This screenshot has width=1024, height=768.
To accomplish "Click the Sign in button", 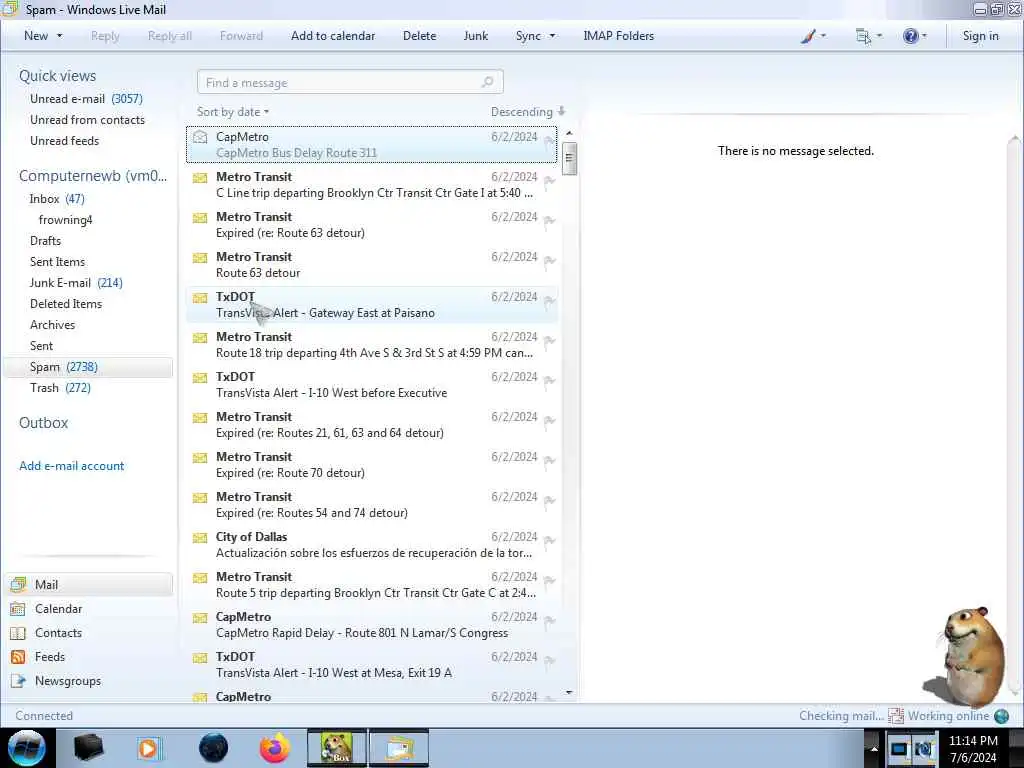I will tap(980, 36).
